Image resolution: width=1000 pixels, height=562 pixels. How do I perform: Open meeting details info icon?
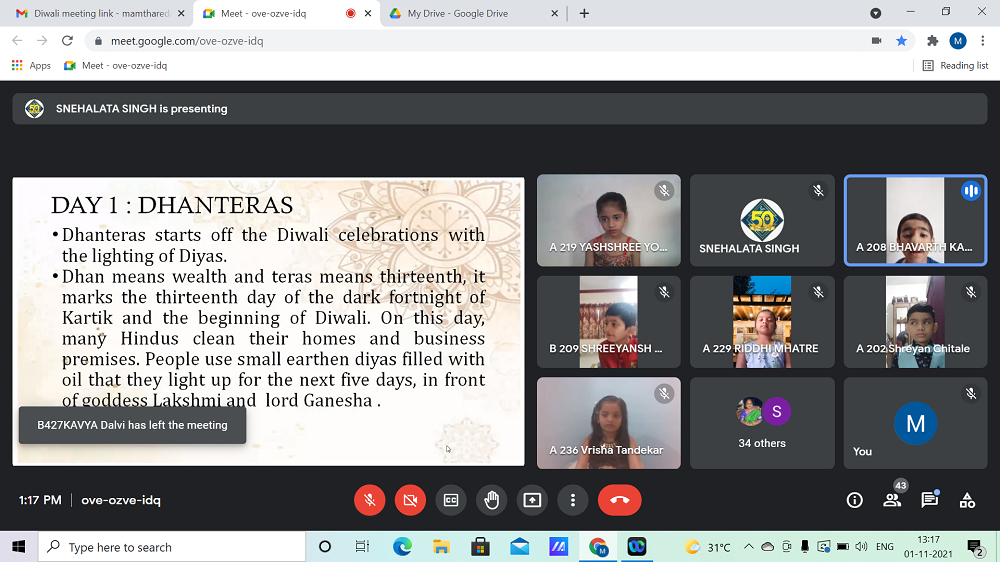[x=854, y=500]
